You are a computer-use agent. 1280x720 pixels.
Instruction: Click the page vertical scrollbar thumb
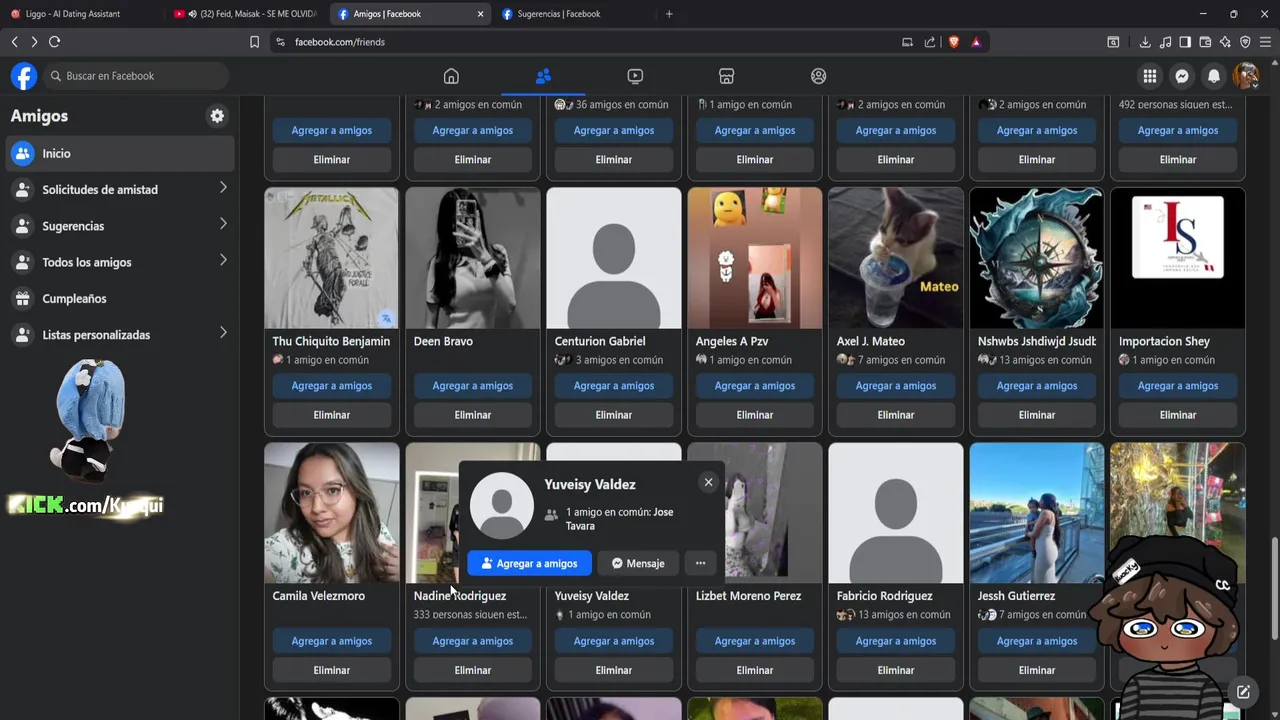[x=1274, y=588]
